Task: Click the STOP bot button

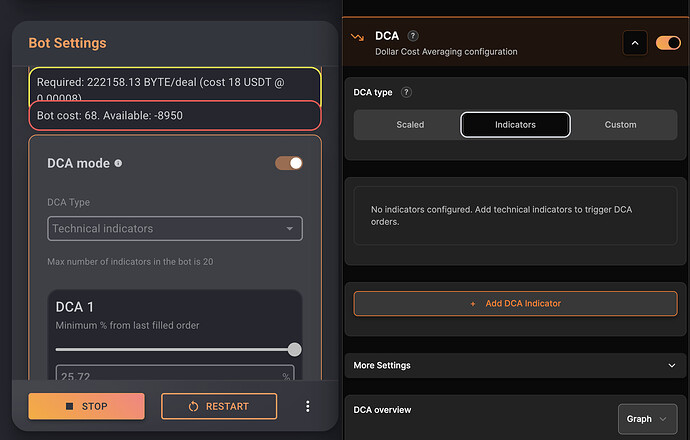Action: click(x=86, y=406)
